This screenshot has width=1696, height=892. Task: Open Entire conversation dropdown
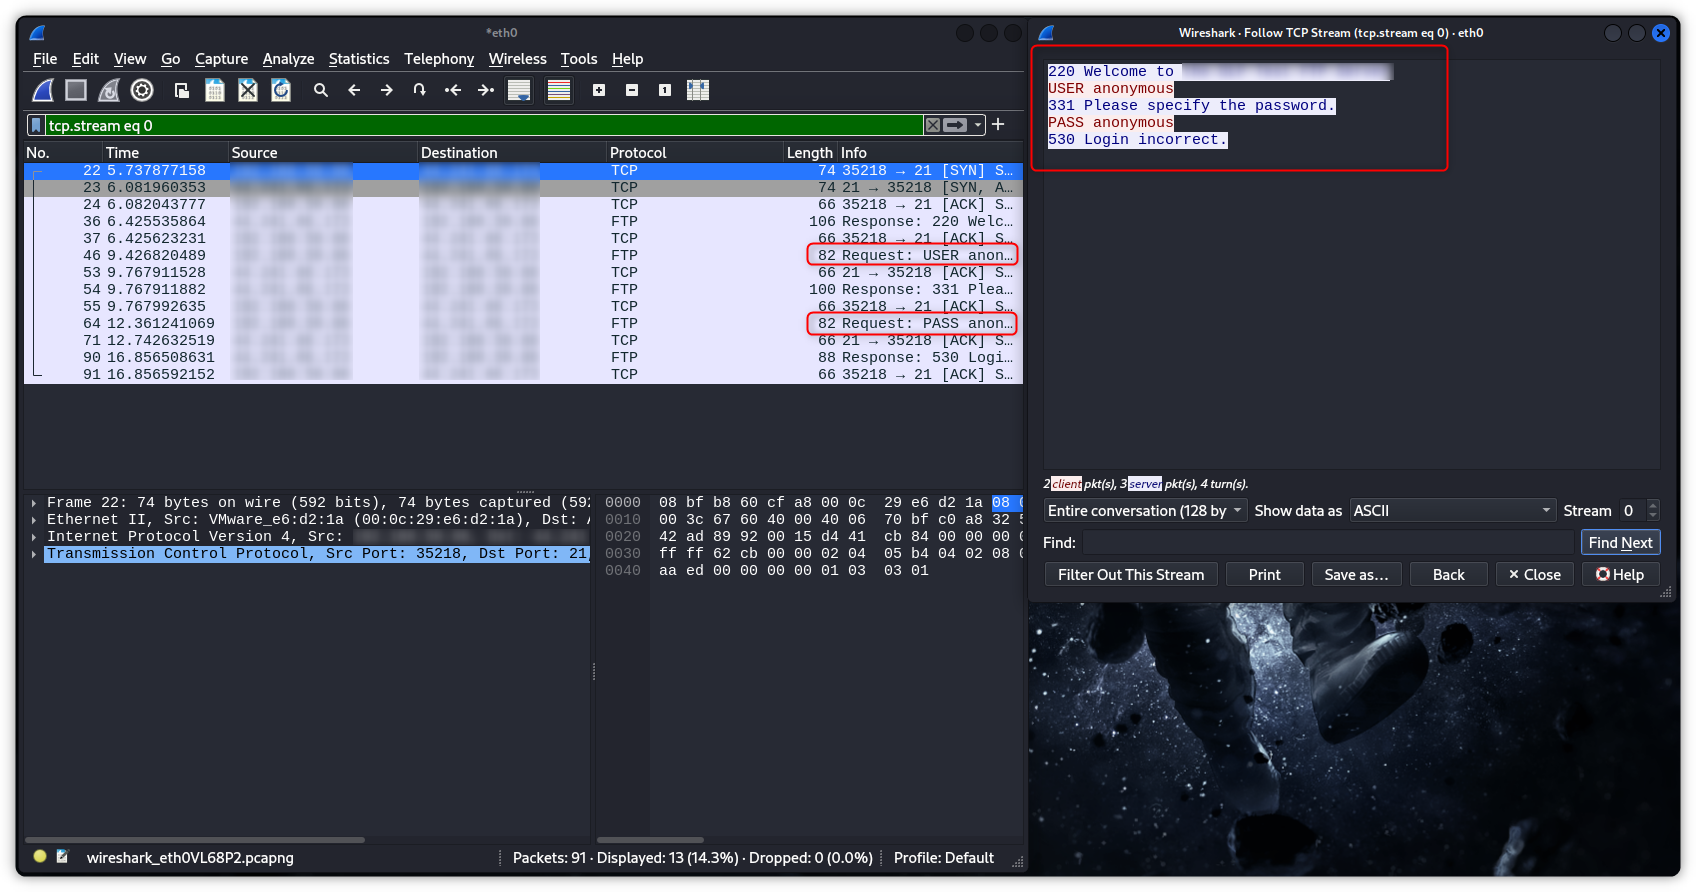click(1145, 511)
